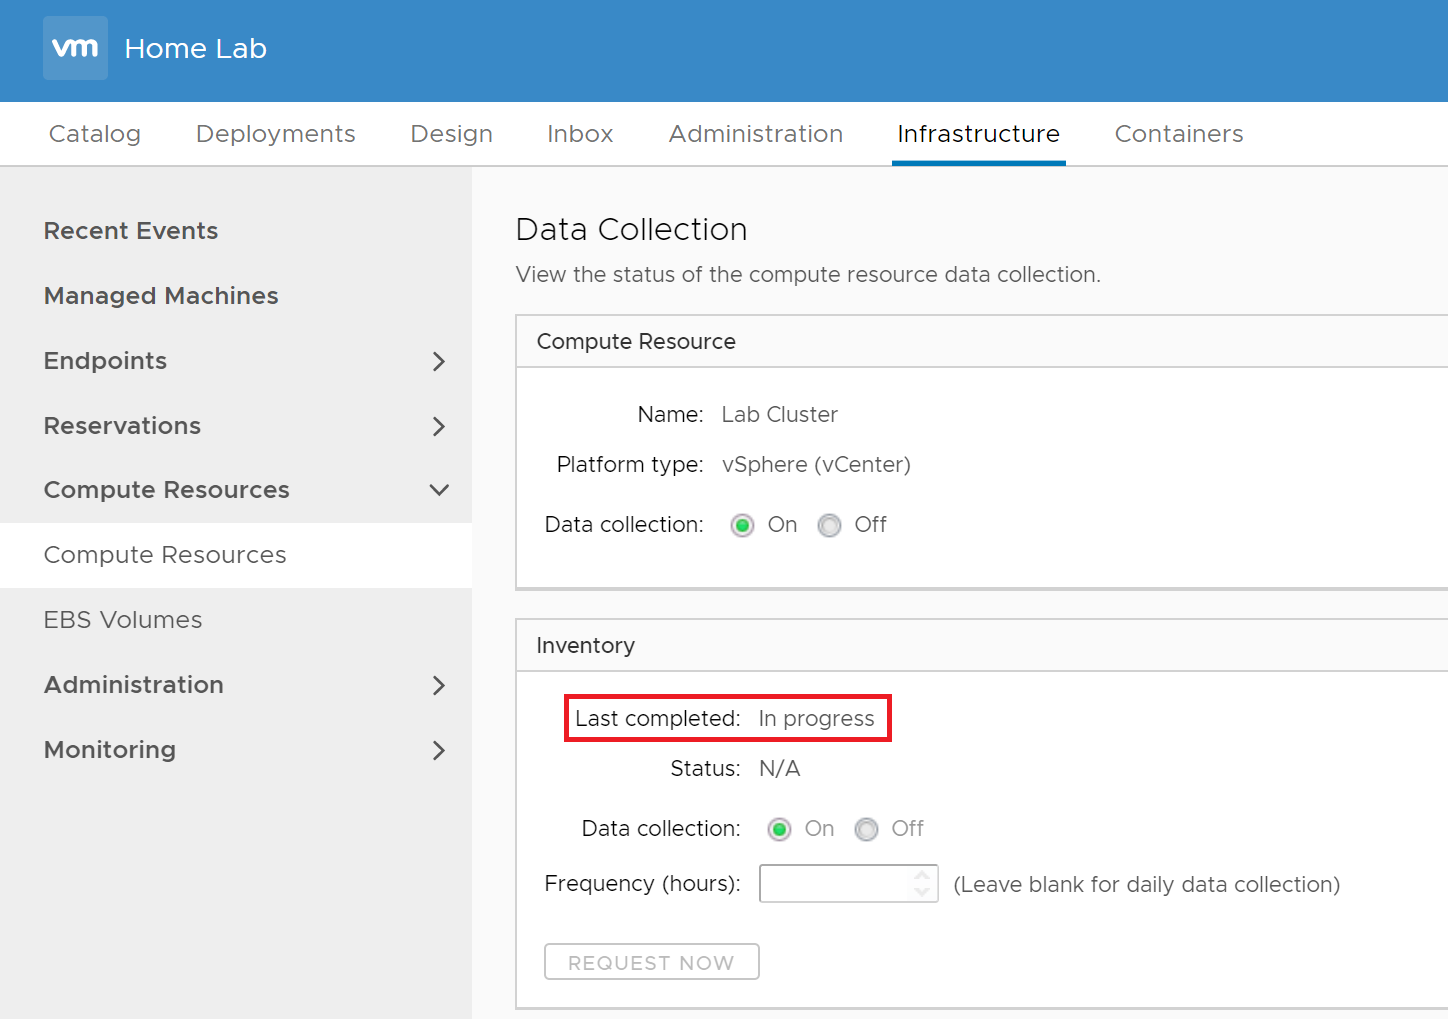Select On for Compute Resource data collection

[x=742, y=525]
